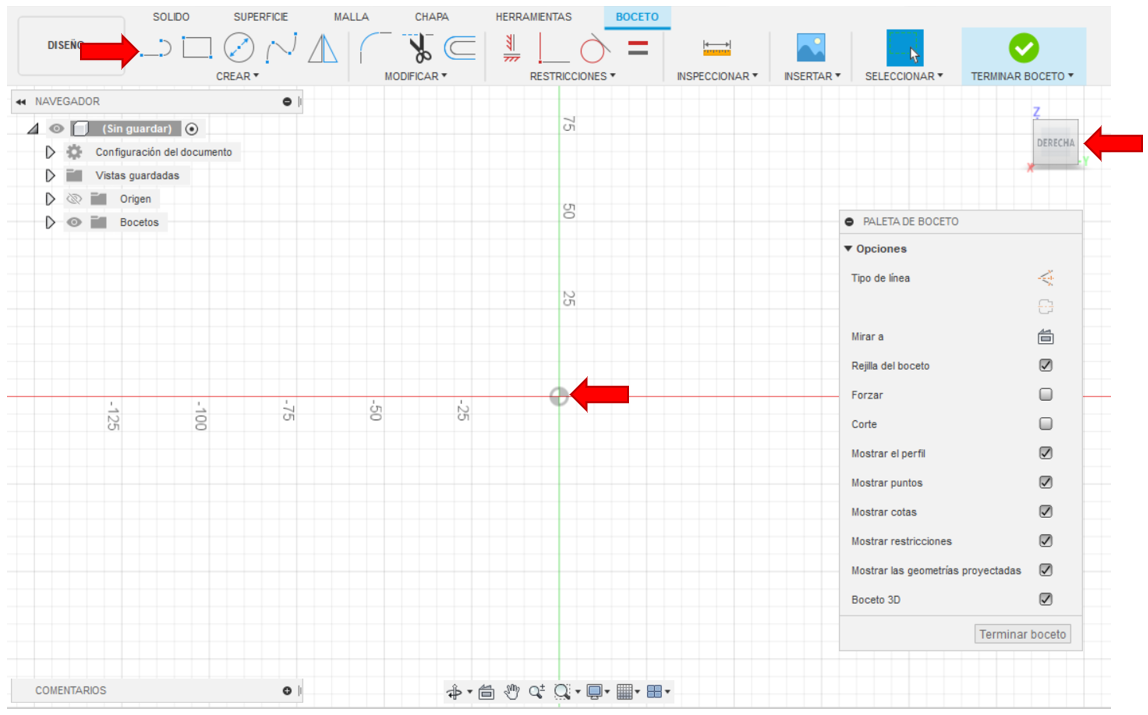Expand the Origen tree node
The image size is (1148, 715).
(x=50, y=199)
